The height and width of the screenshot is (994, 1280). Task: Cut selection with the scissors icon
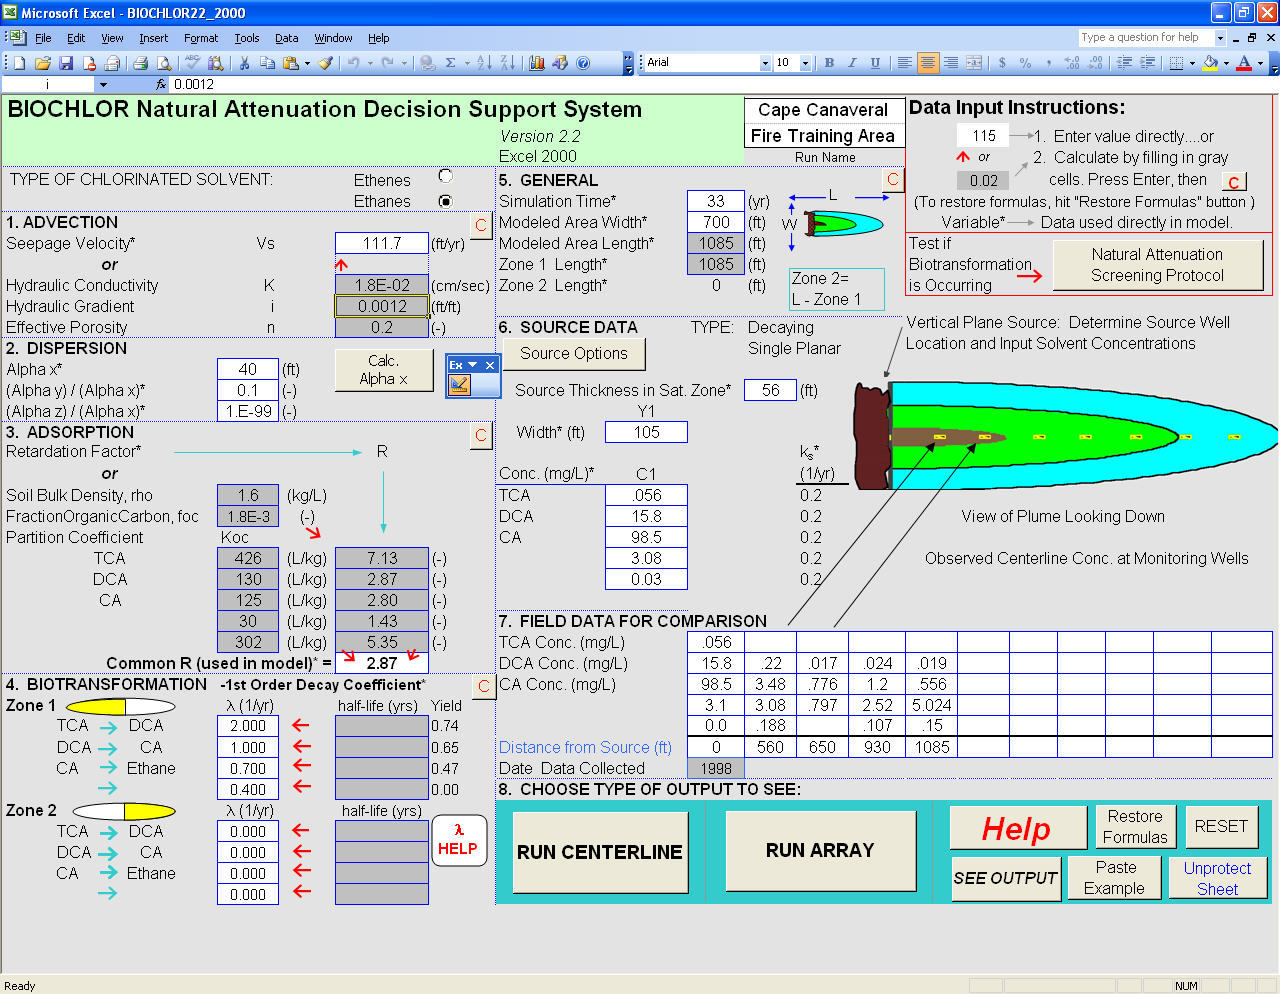244,63
